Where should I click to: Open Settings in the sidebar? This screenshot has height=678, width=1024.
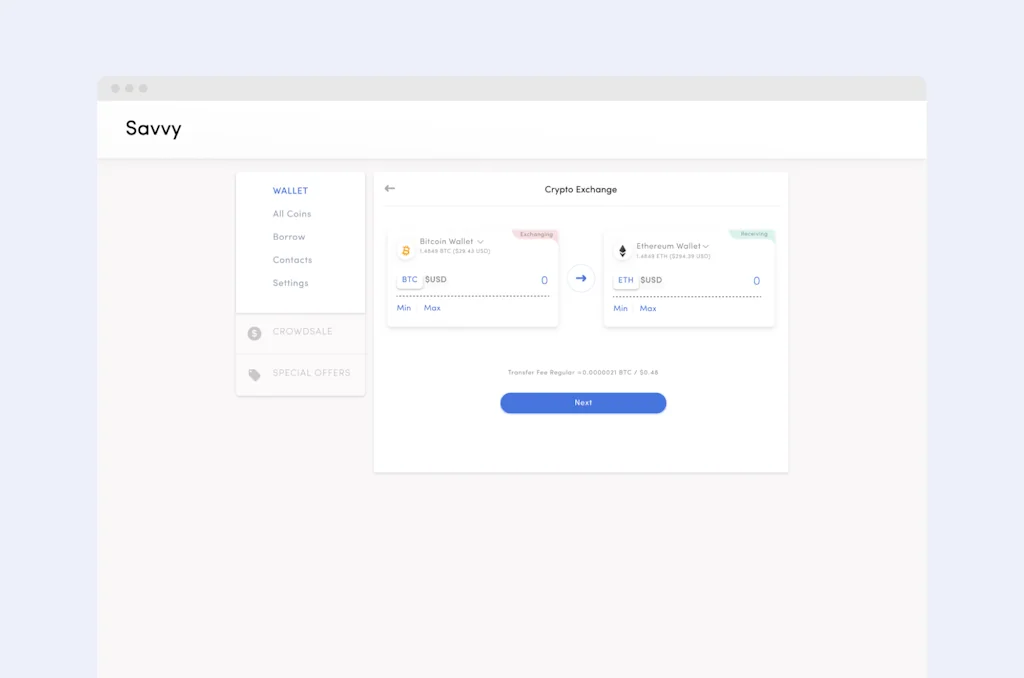coord(291,283)
